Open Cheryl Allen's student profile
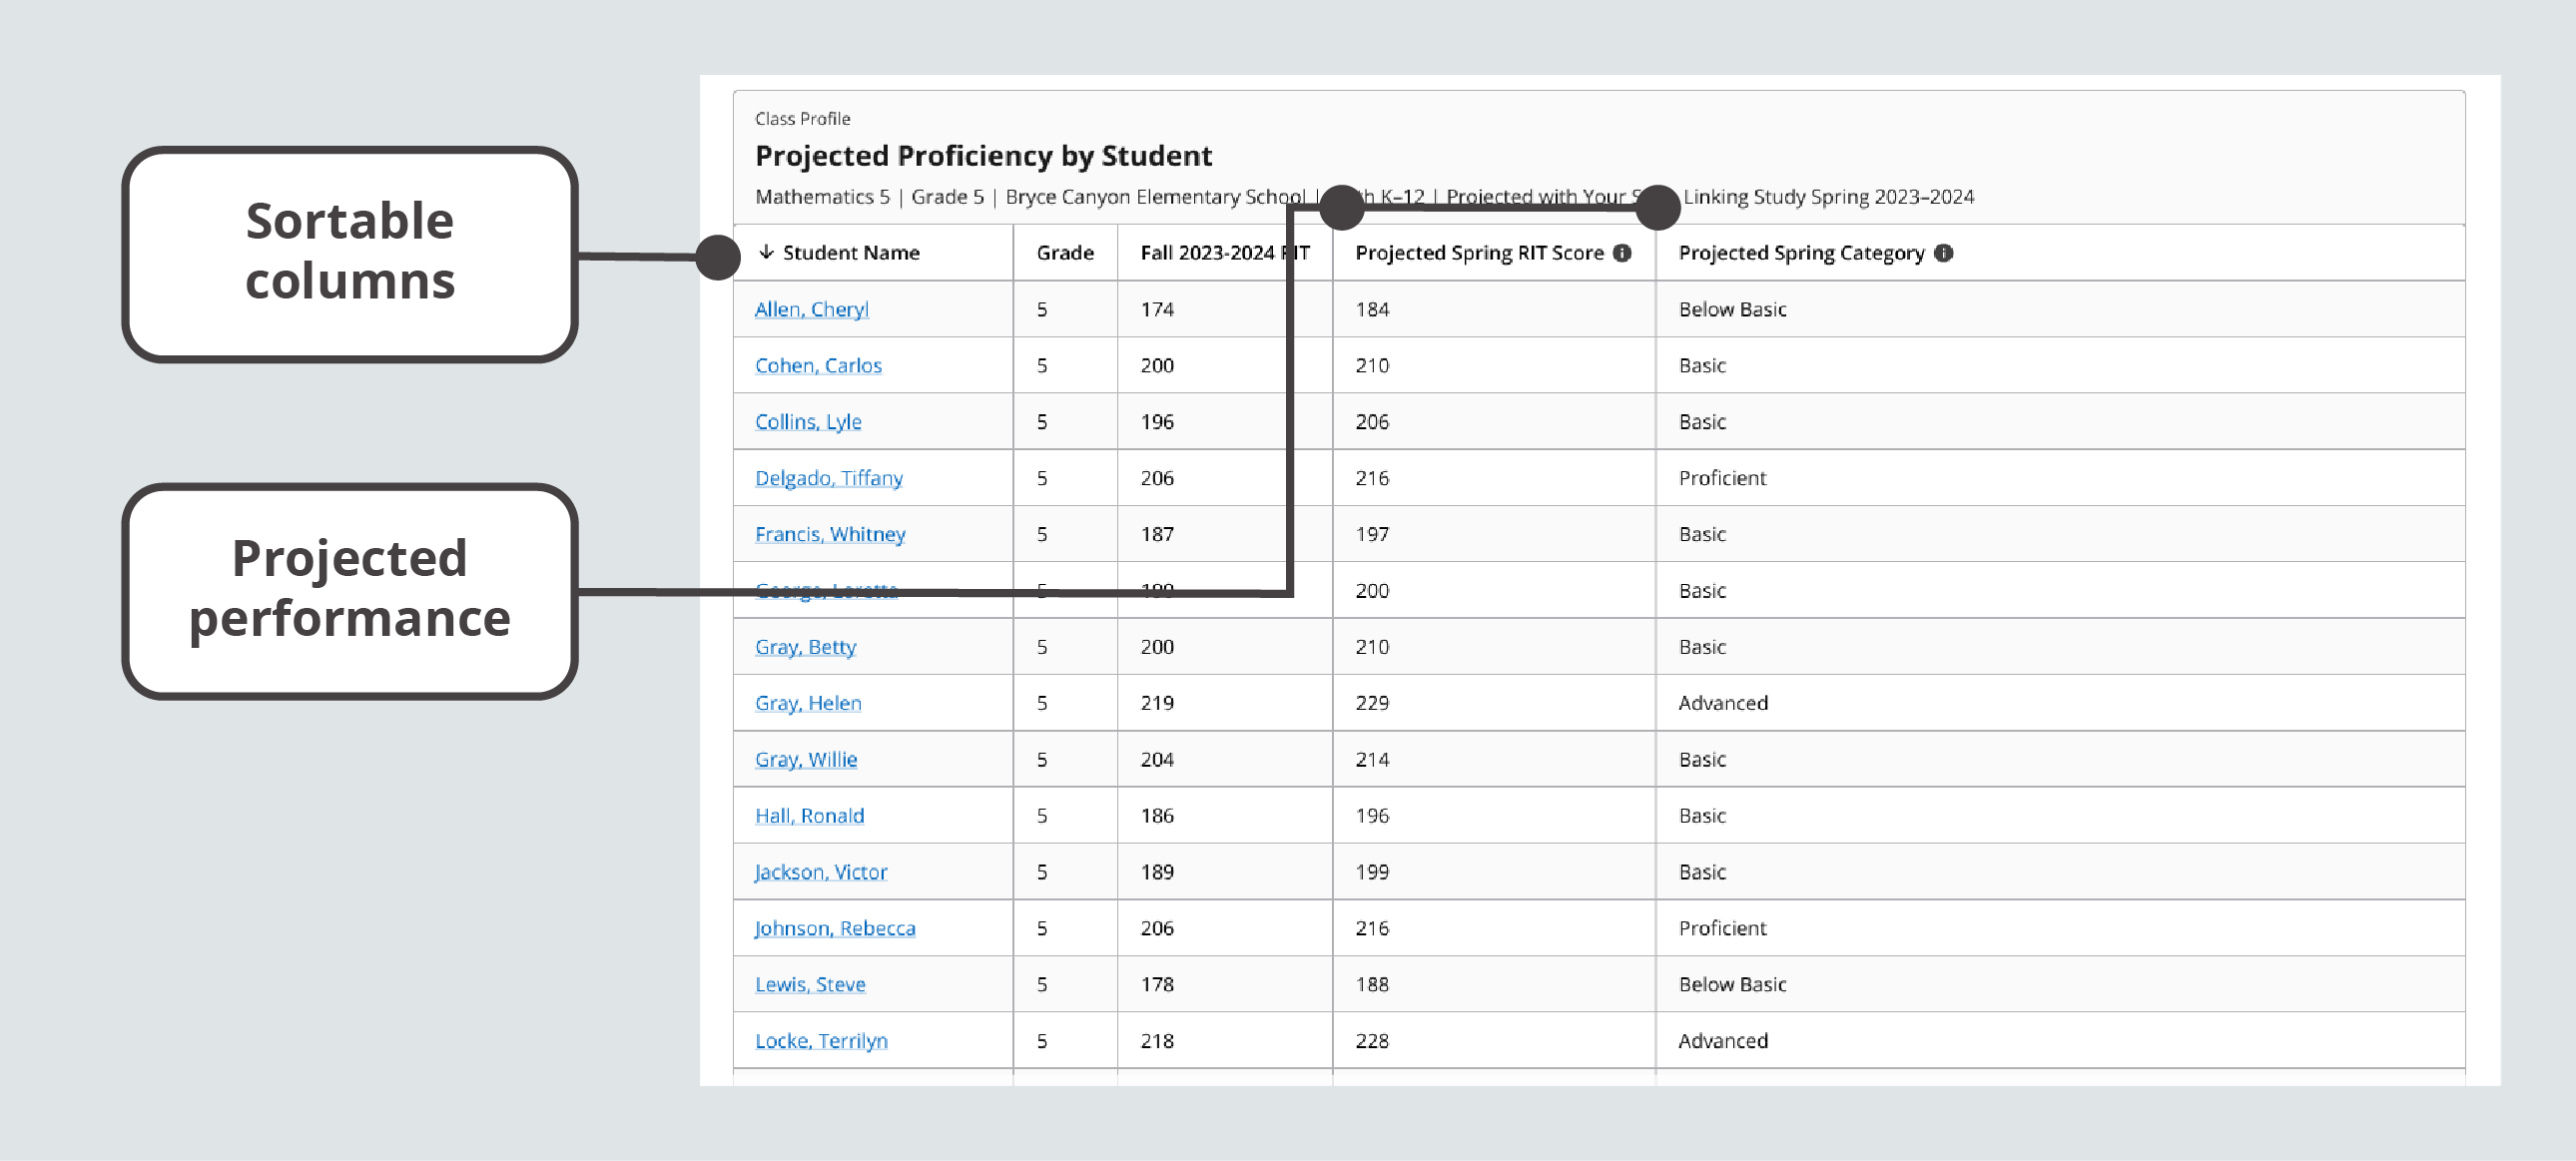The height and width of the screenshot is (1161, 2576). 811,309
